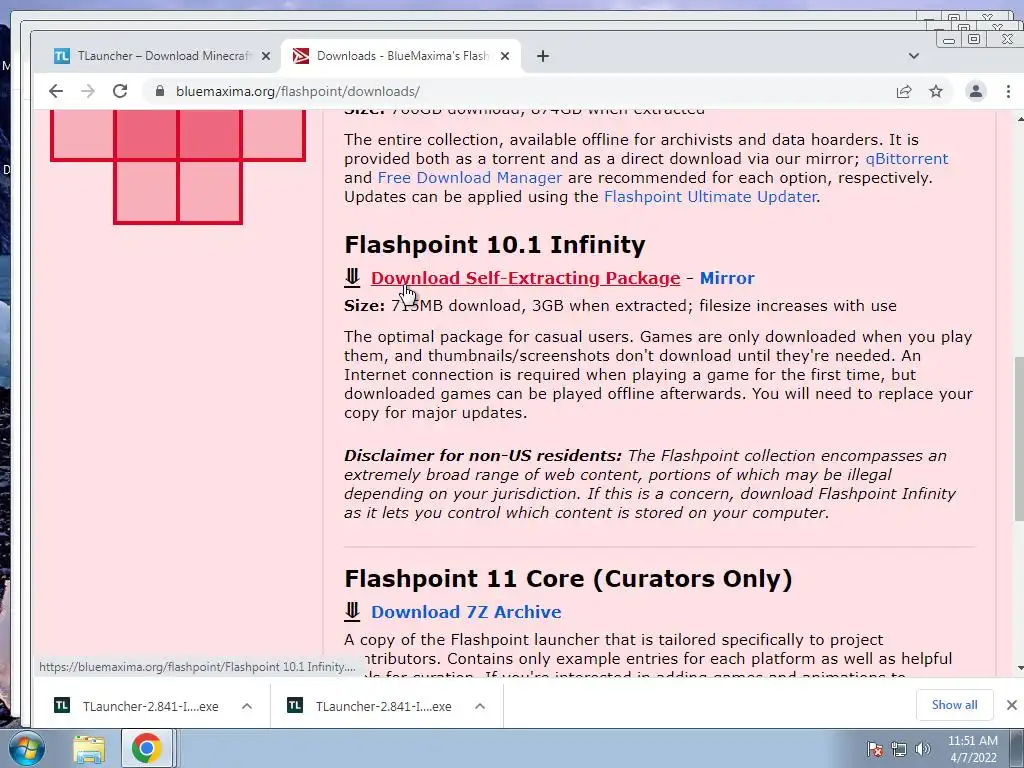Click the page vertical scrollbar thumb
The height and width of the screenshot is (768, 1024).
point(1019,438)
